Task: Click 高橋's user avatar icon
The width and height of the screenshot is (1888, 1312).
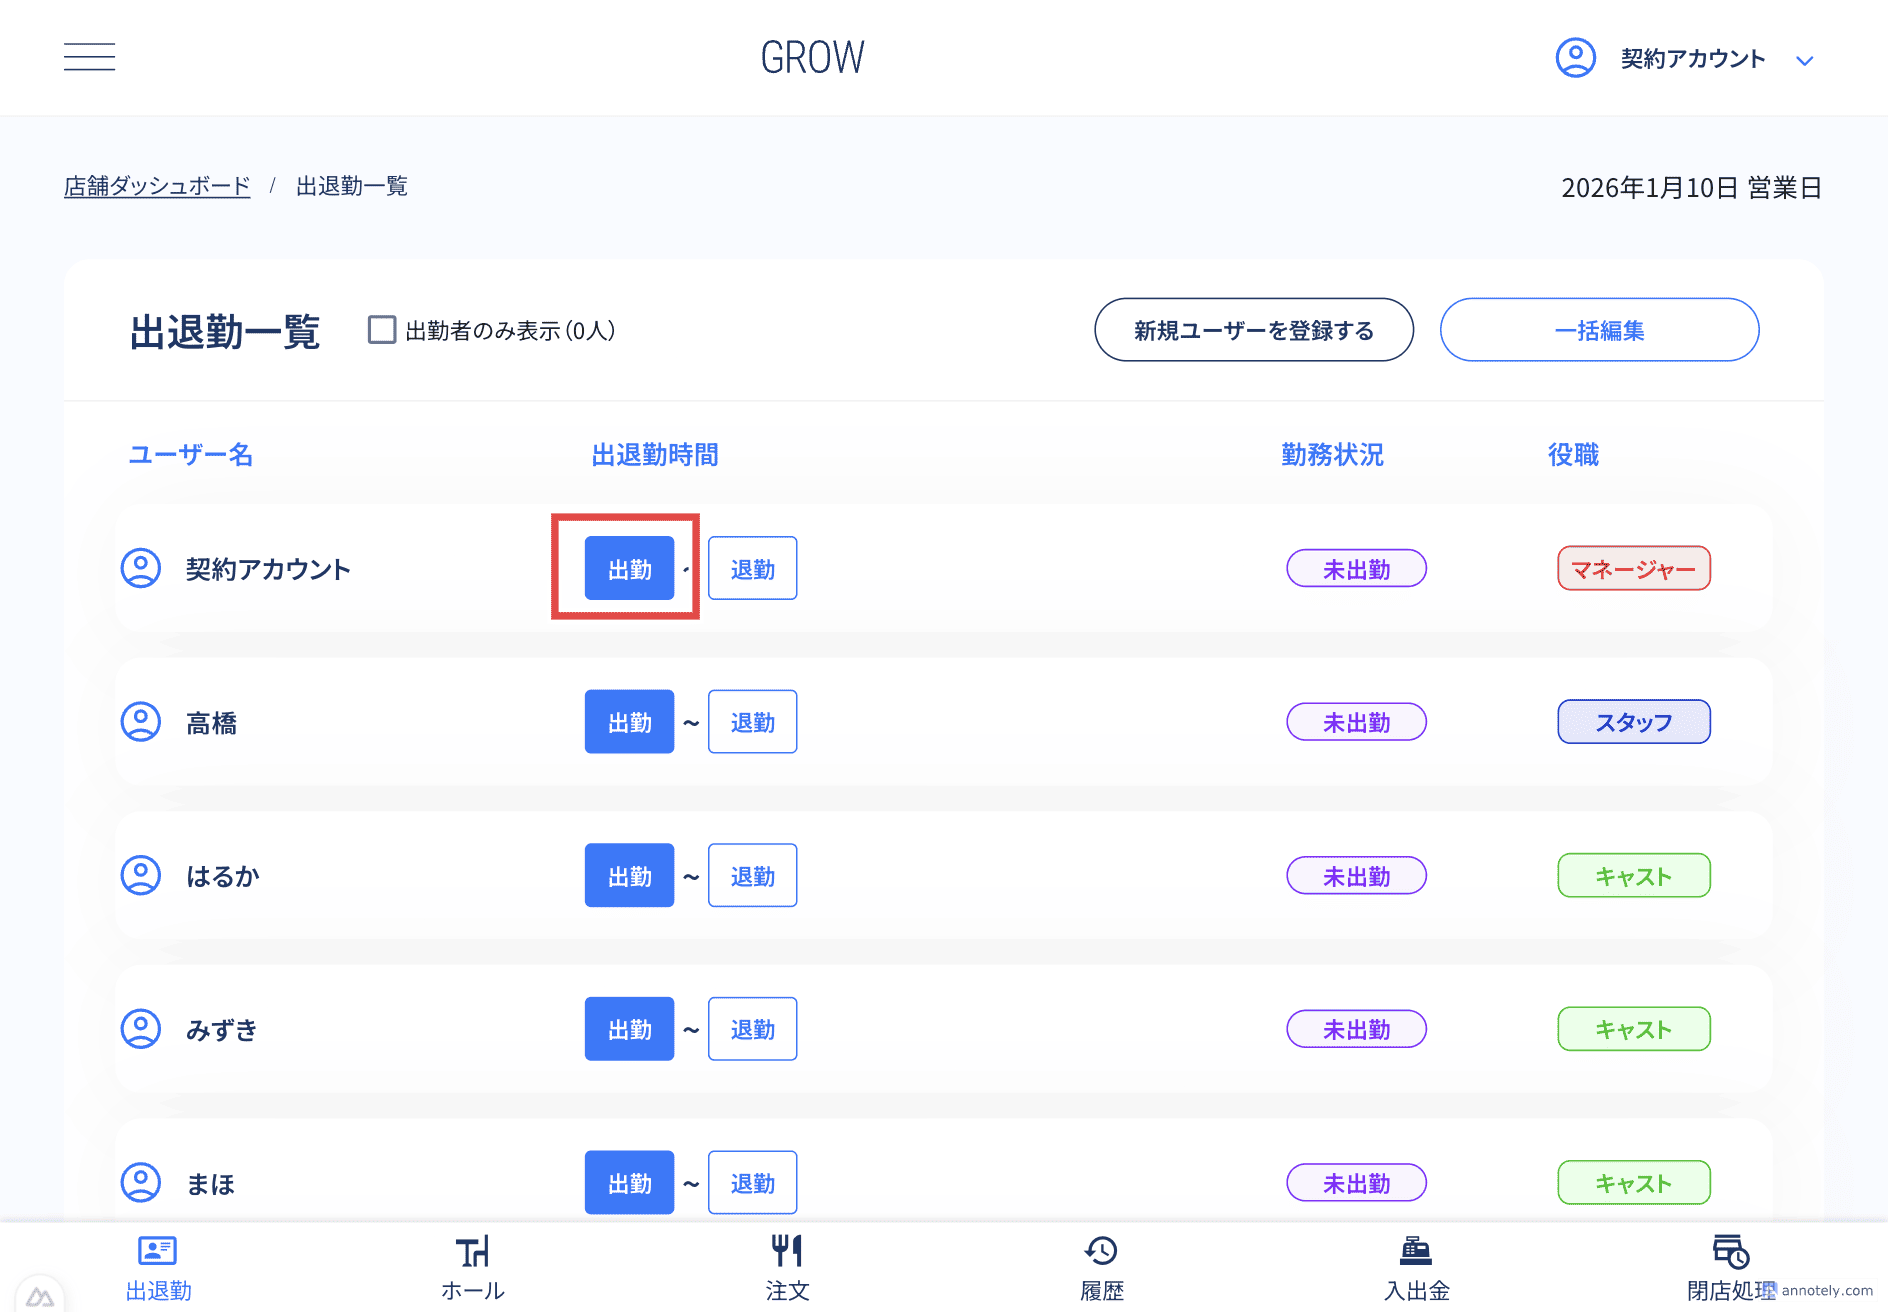Action: [x=141, y=721]
